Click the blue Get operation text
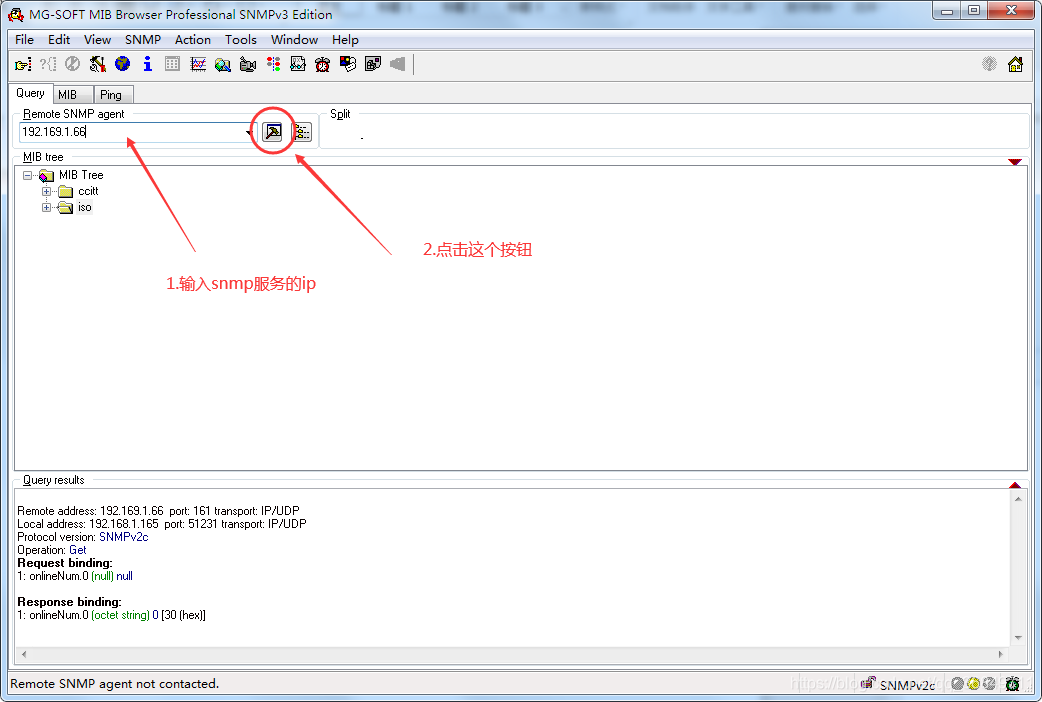 point(78,550)
